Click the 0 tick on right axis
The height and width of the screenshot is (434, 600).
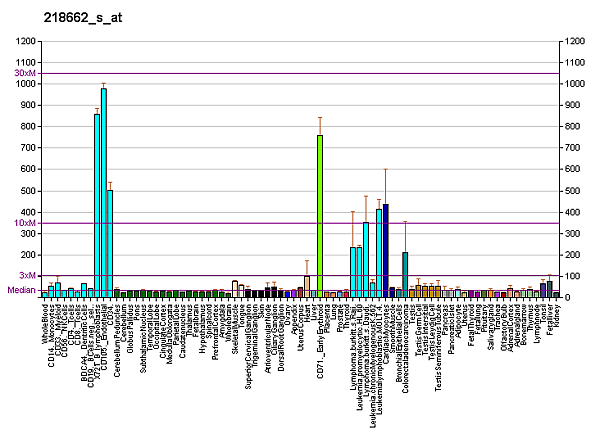[568, 298]
